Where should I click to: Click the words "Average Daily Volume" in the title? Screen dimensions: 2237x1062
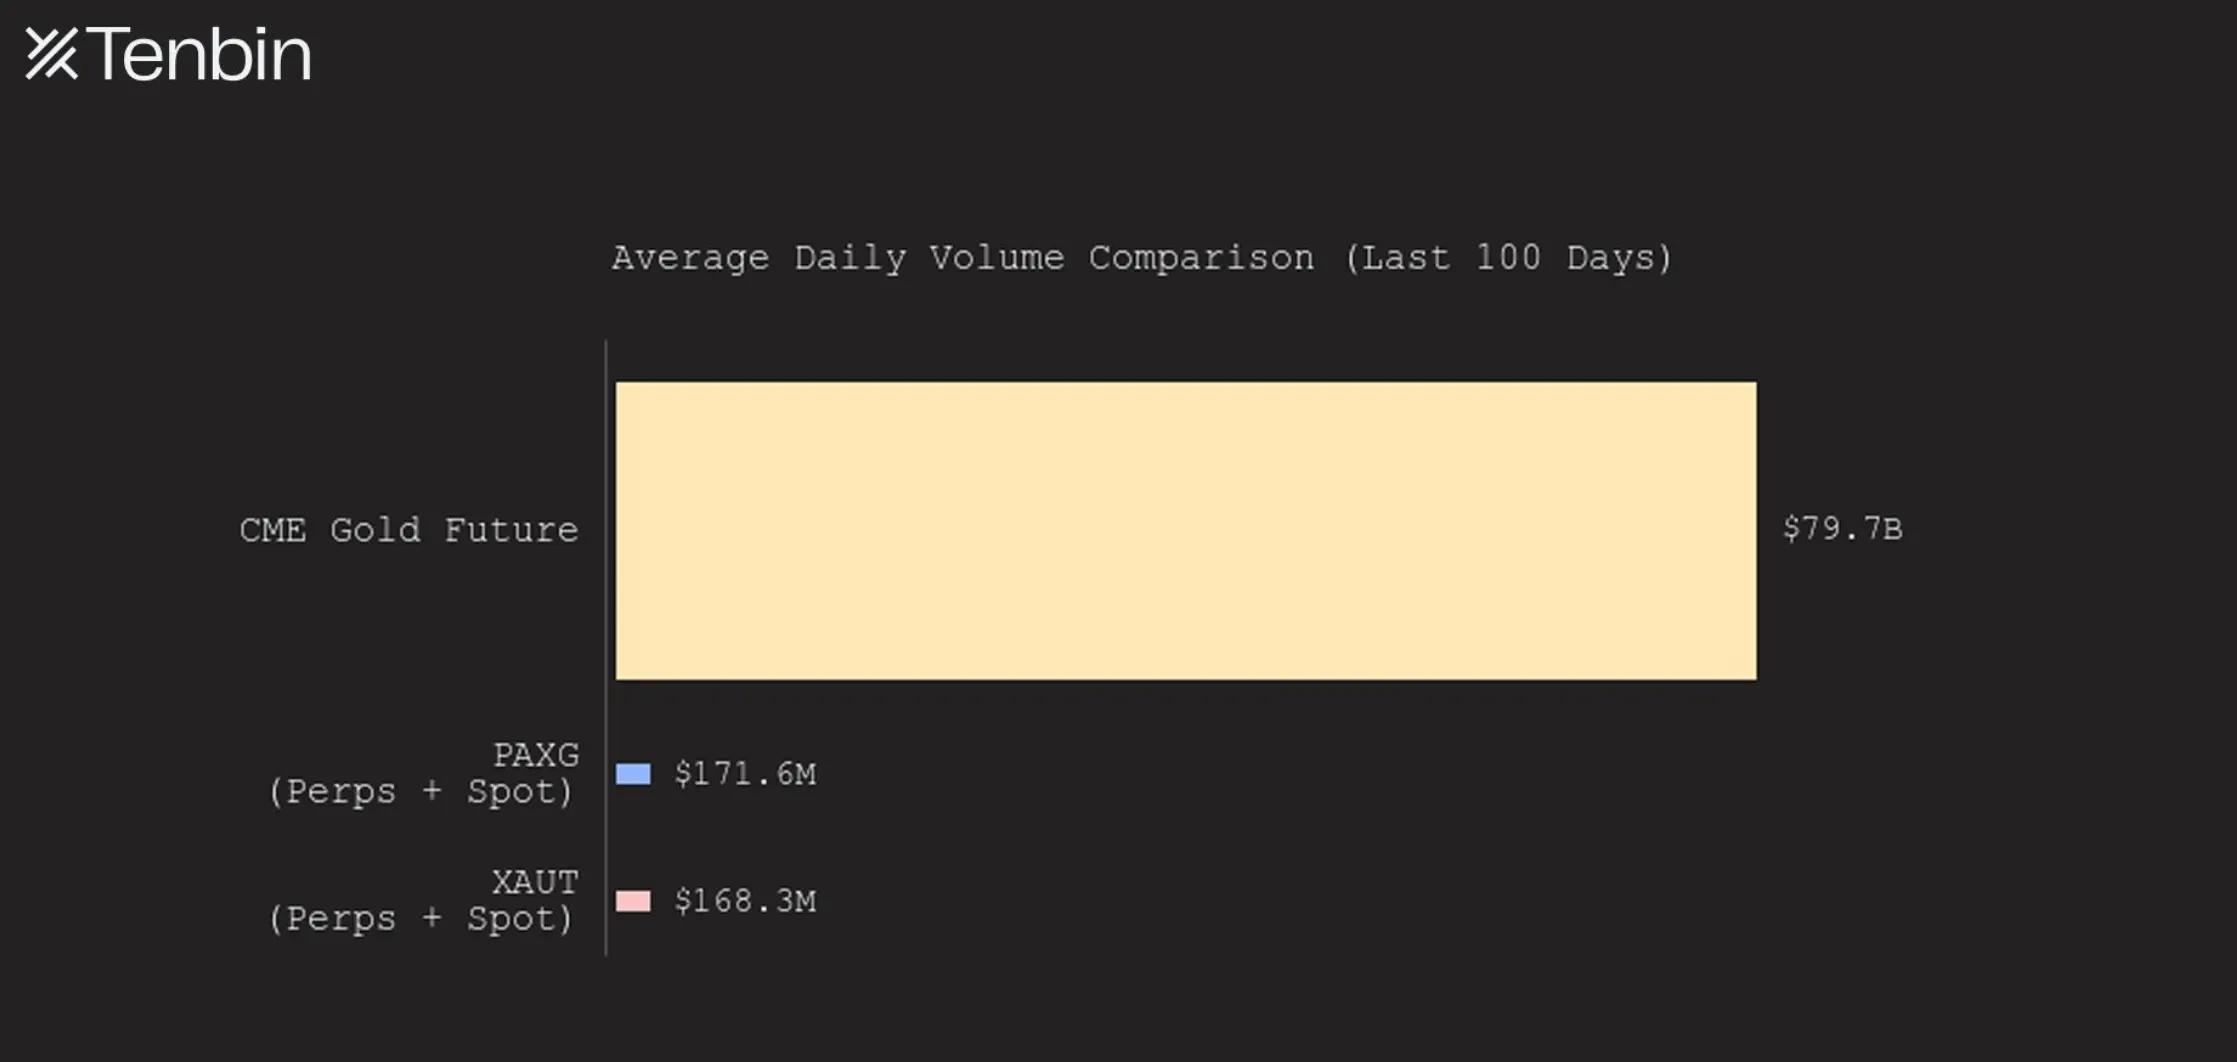click(838, 258)
